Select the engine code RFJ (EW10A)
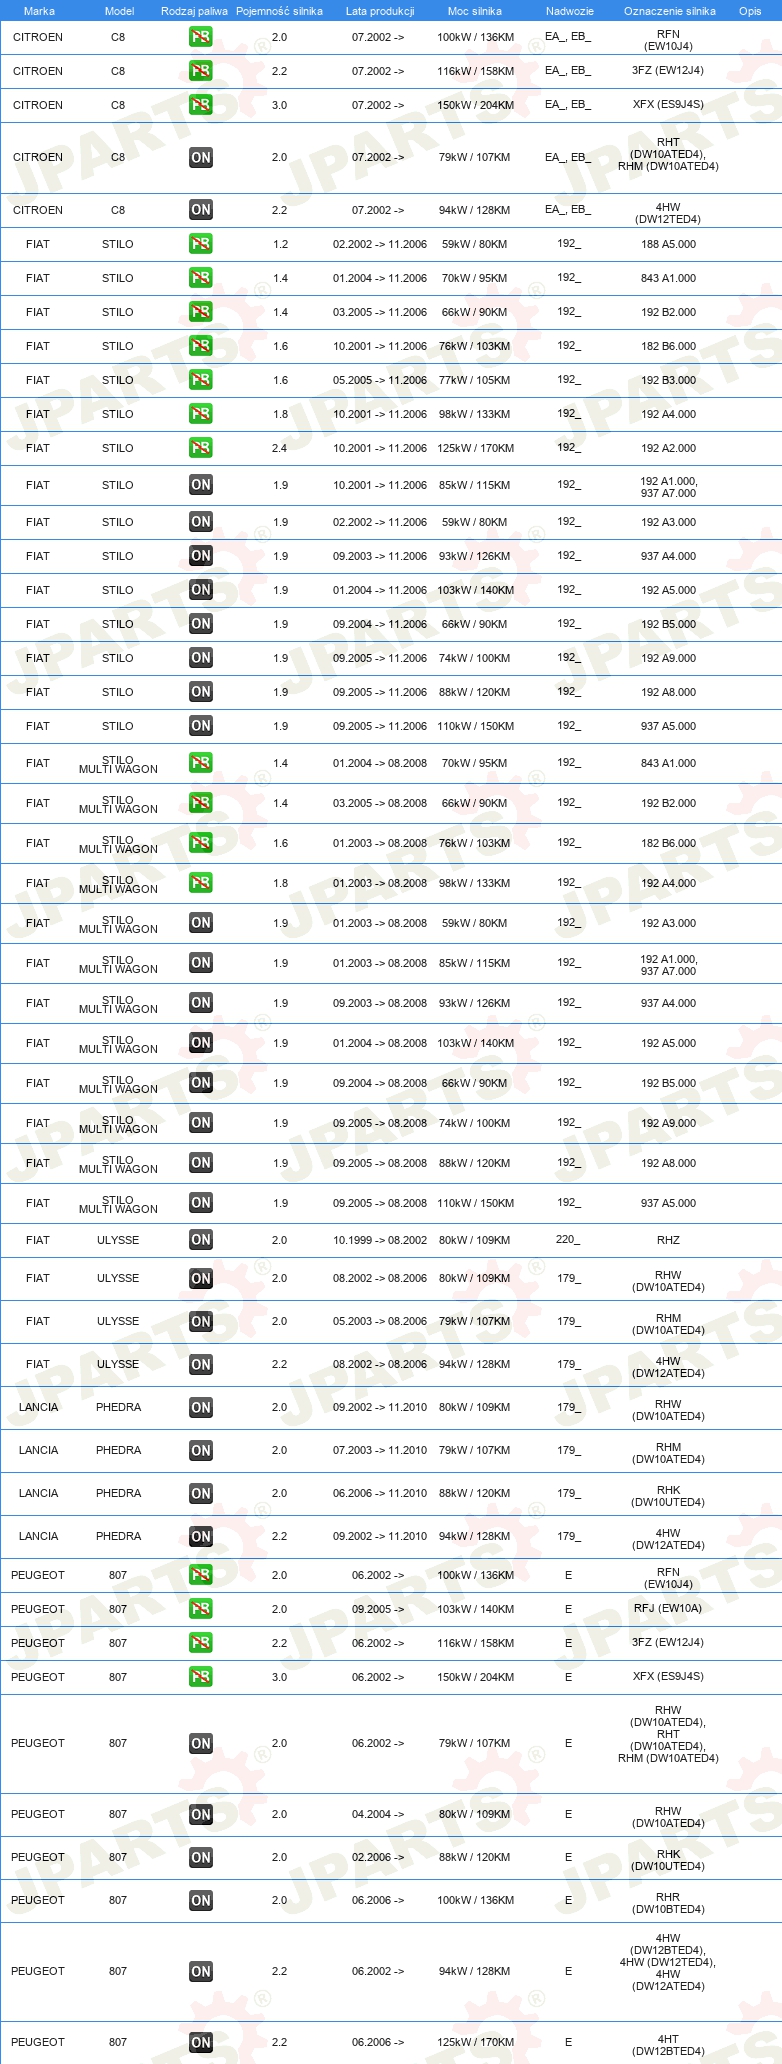 click(668, 1609)
